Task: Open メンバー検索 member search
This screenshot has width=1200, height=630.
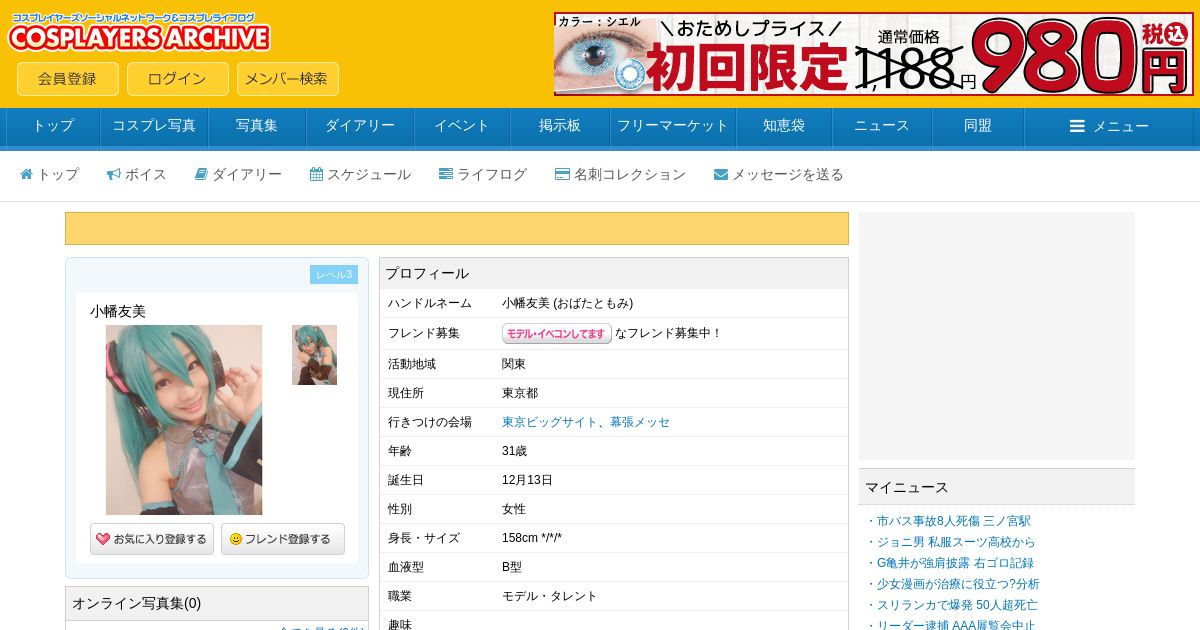Action: point(287,79)
